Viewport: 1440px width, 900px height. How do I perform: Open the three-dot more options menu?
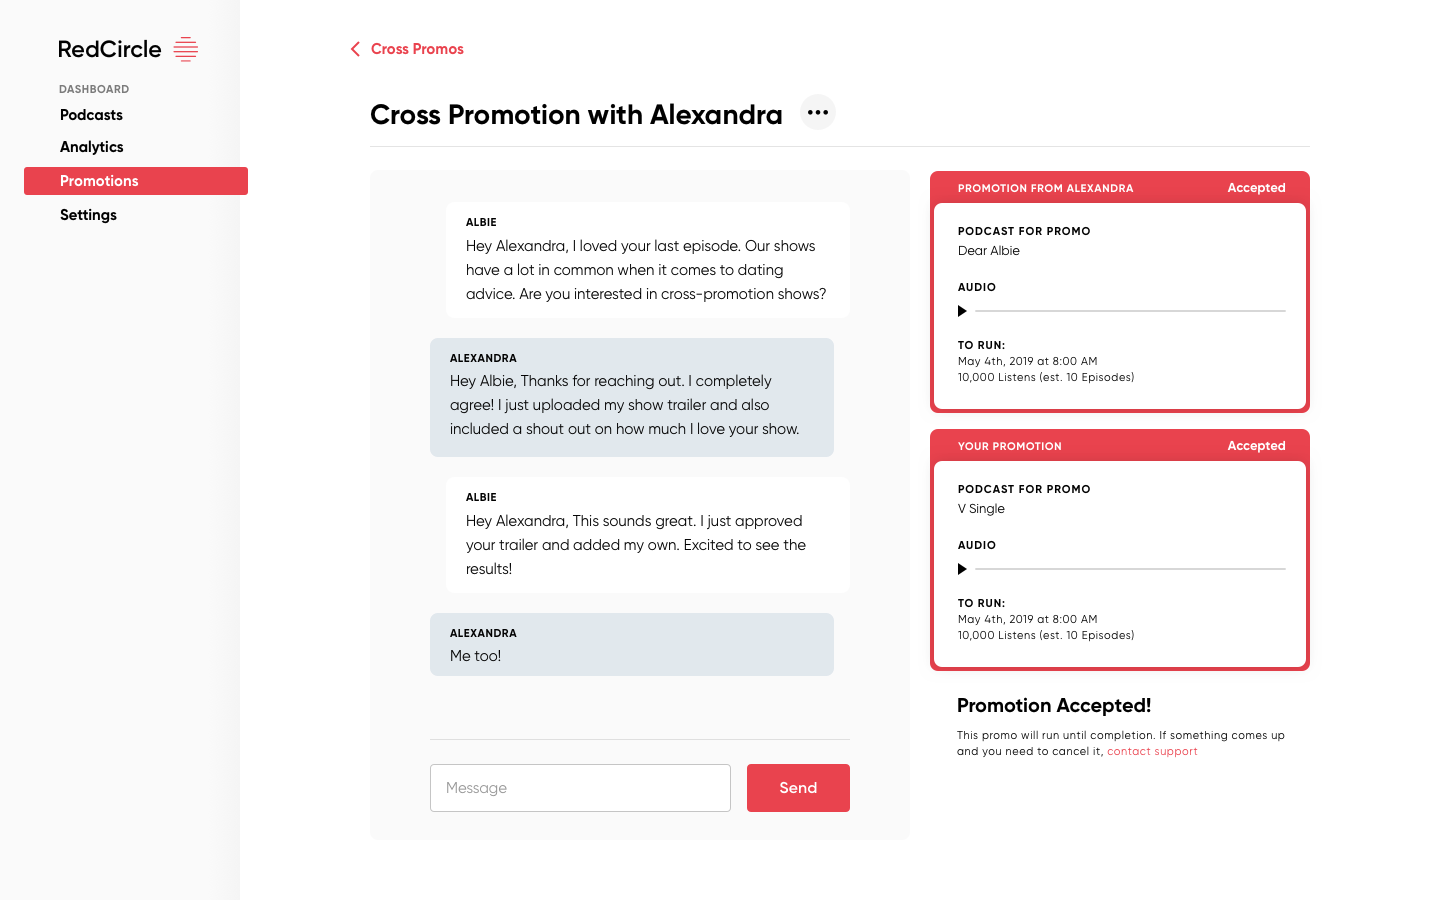click(x=818, y=113)
